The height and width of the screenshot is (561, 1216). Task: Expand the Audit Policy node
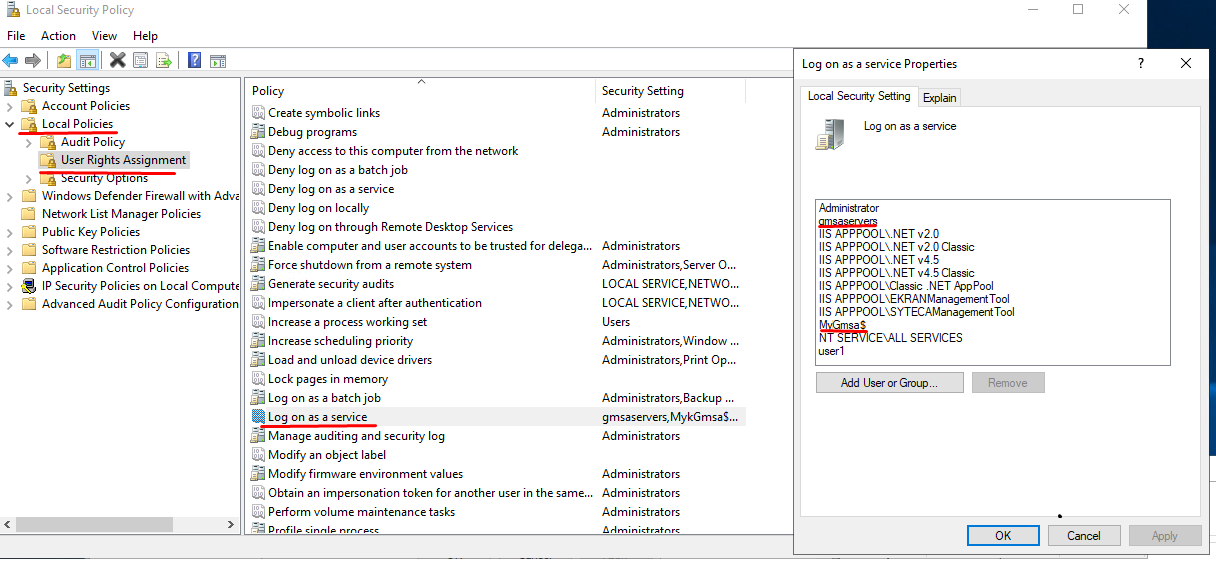coord(28,142)
